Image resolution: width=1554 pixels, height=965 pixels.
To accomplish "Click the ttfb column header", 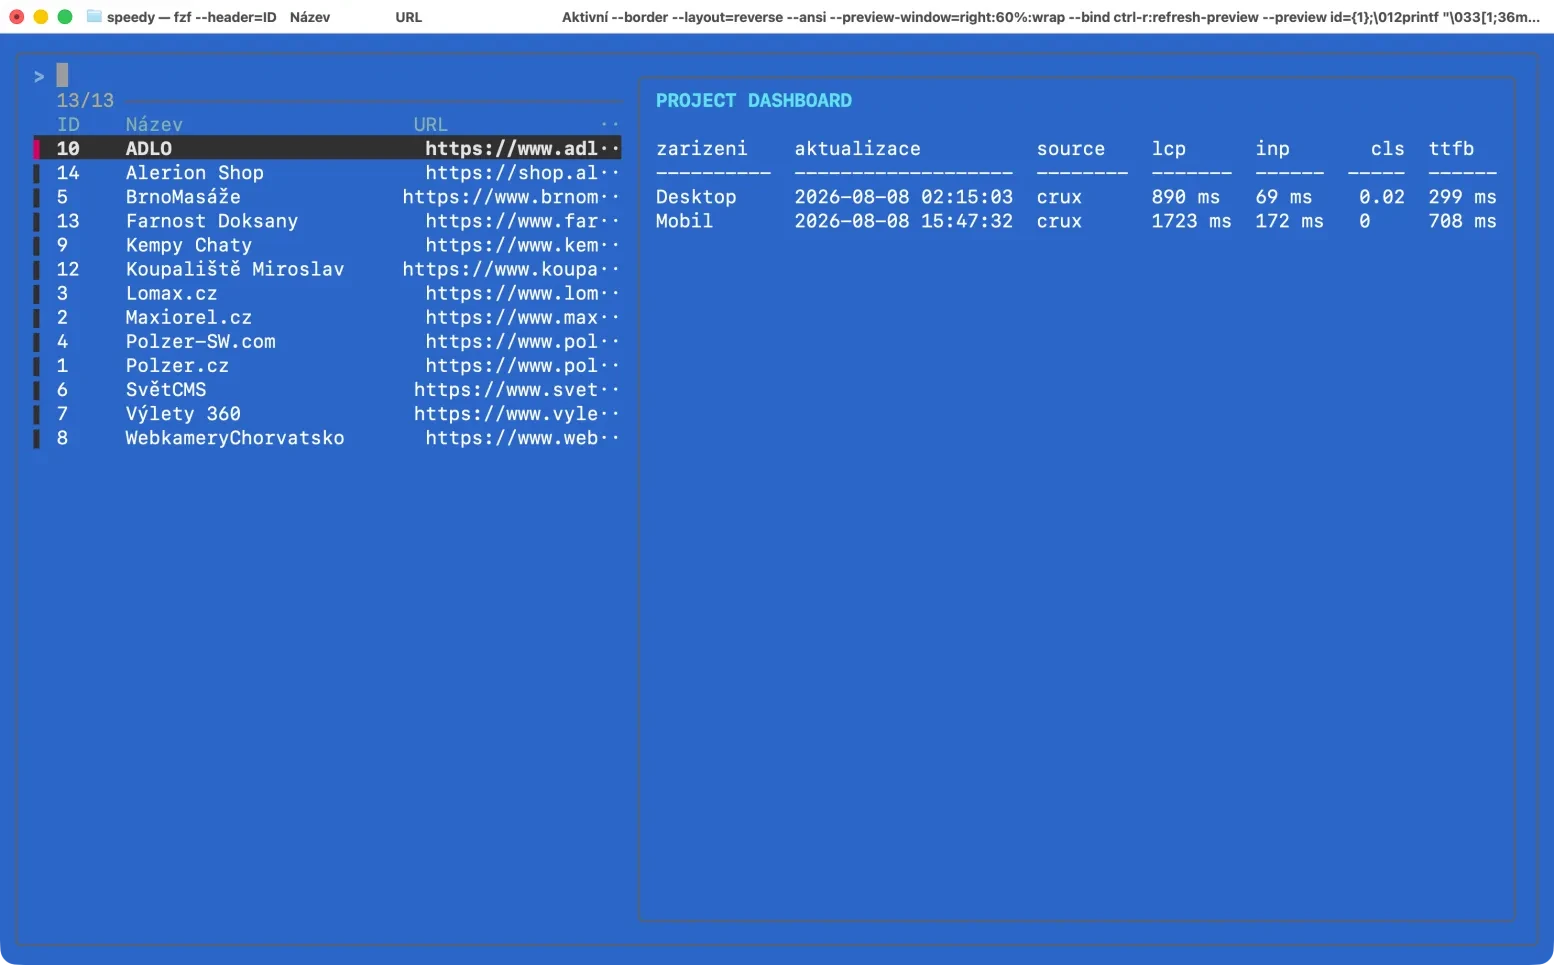I will point(1451,148).
